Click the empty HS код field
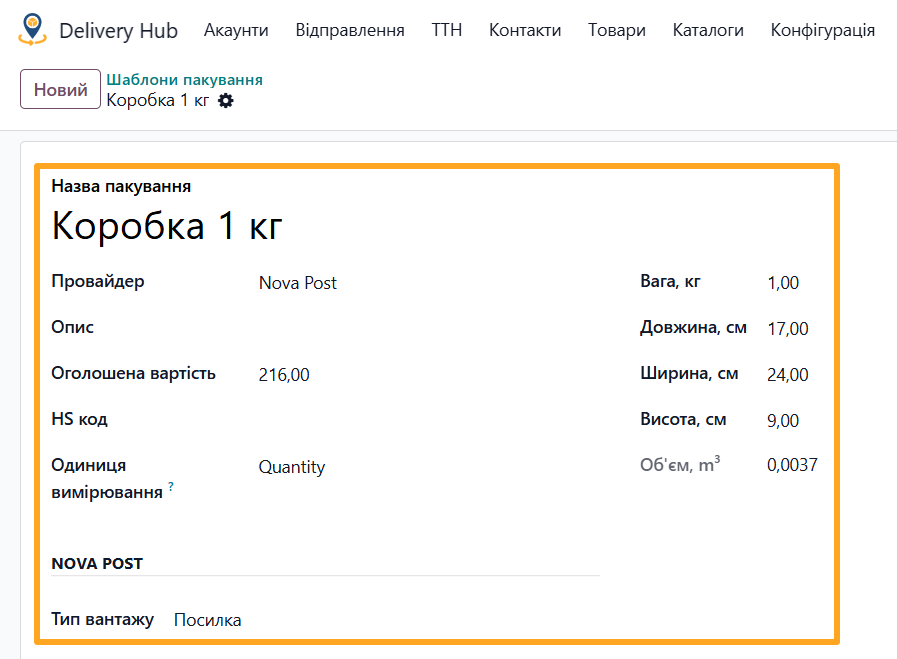The image size is (897, 659). 429,420
